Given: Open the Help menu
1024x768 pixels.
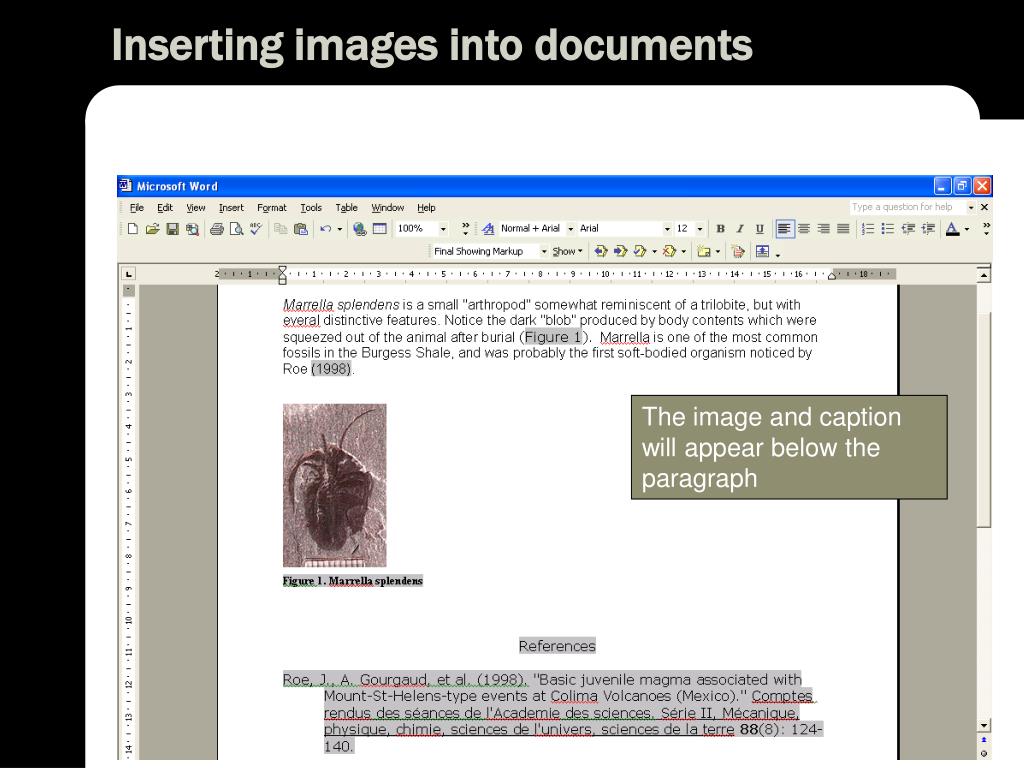Looking at the screenshot, I should 426,208.
